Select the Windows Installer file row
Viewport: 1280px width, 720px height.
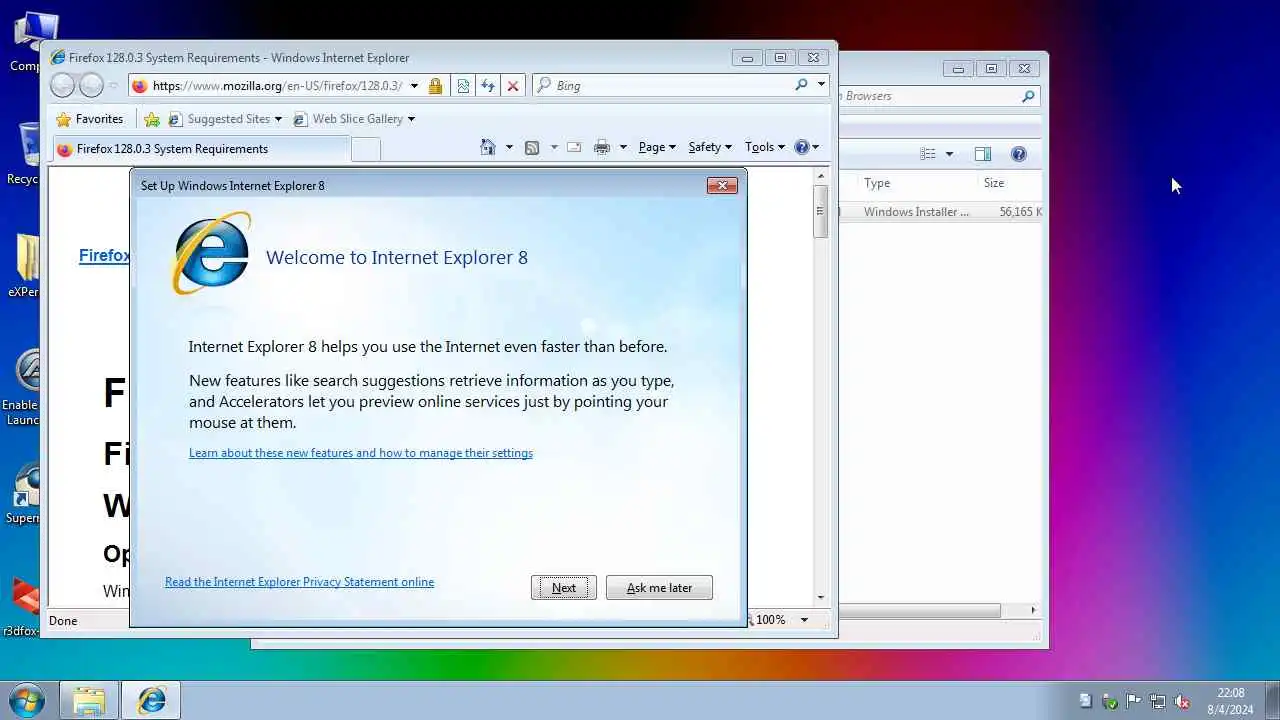click(941, 212)
